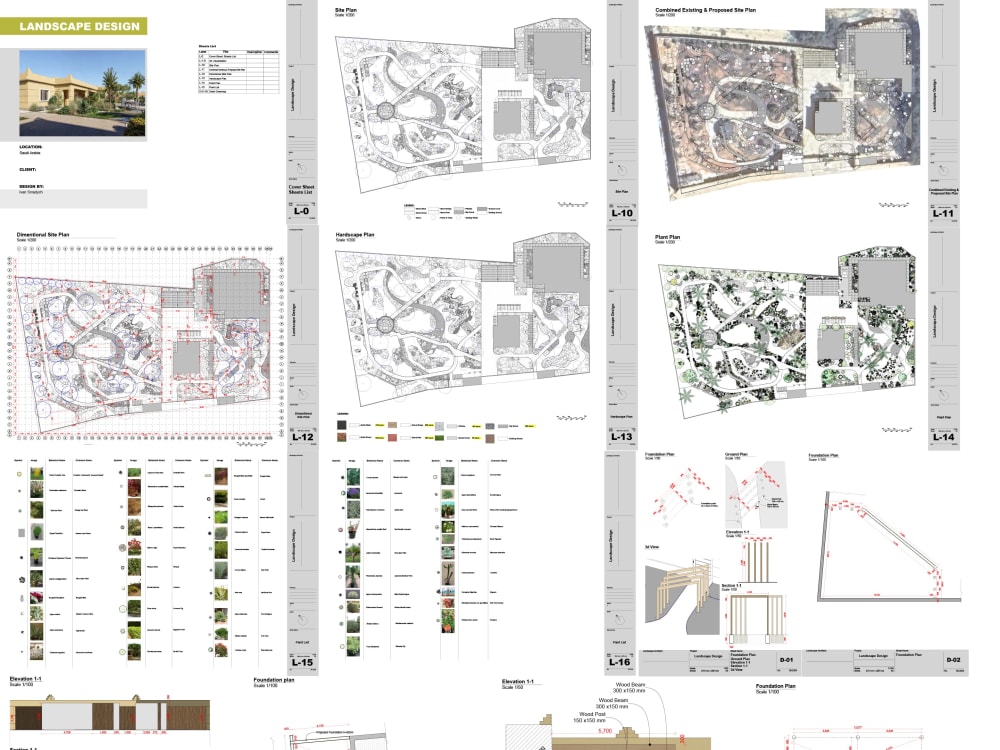Click the Combined Existing & Proposed Site Plan heading
The image size is (1000, 750).
[x=705, y=10]
